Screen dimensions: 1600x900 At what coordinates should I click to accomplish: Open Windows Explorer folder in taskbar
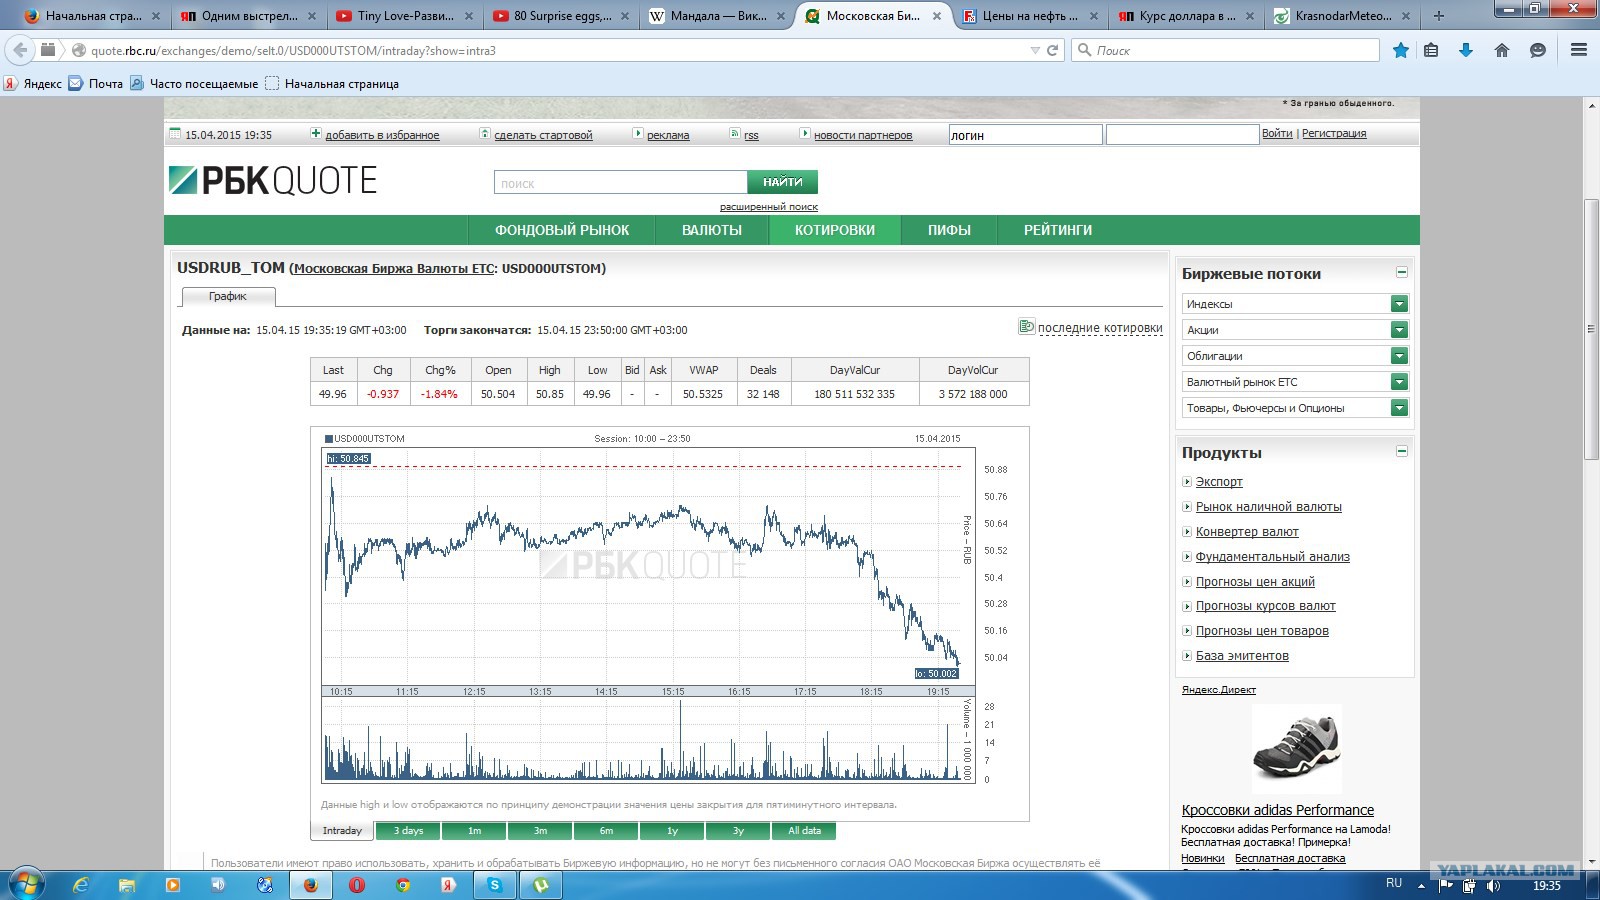(x=127, y=885)
